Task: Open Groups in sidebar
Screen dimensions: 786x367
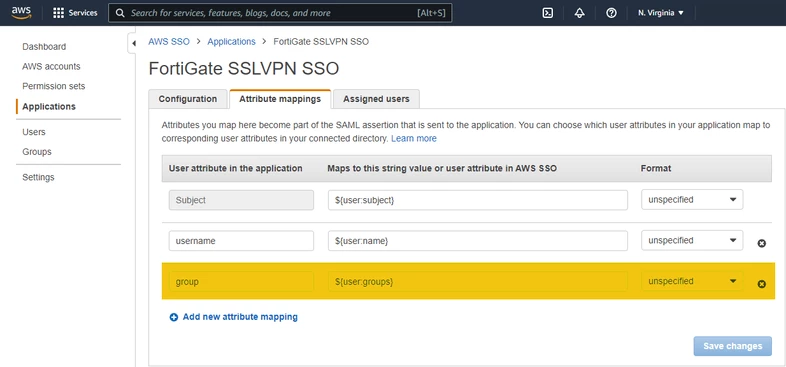Action: [37, 151]
